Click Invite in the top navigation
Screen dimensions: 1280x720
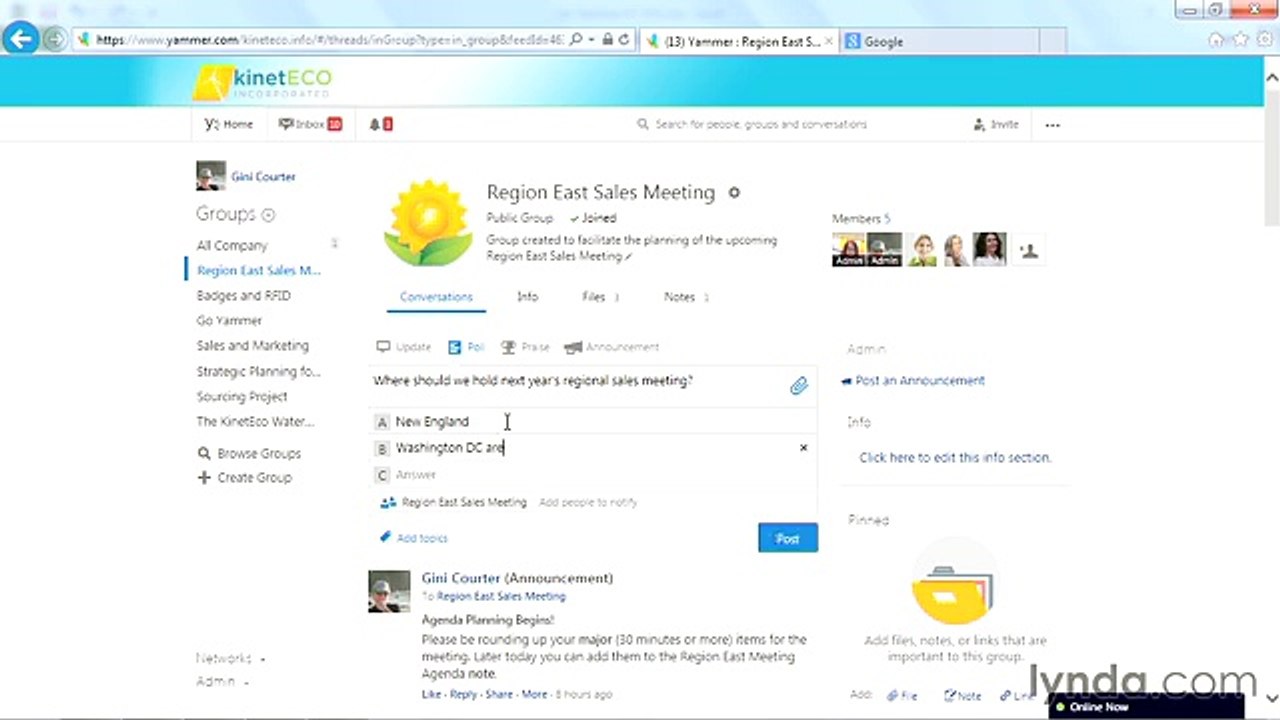[995, 125]
